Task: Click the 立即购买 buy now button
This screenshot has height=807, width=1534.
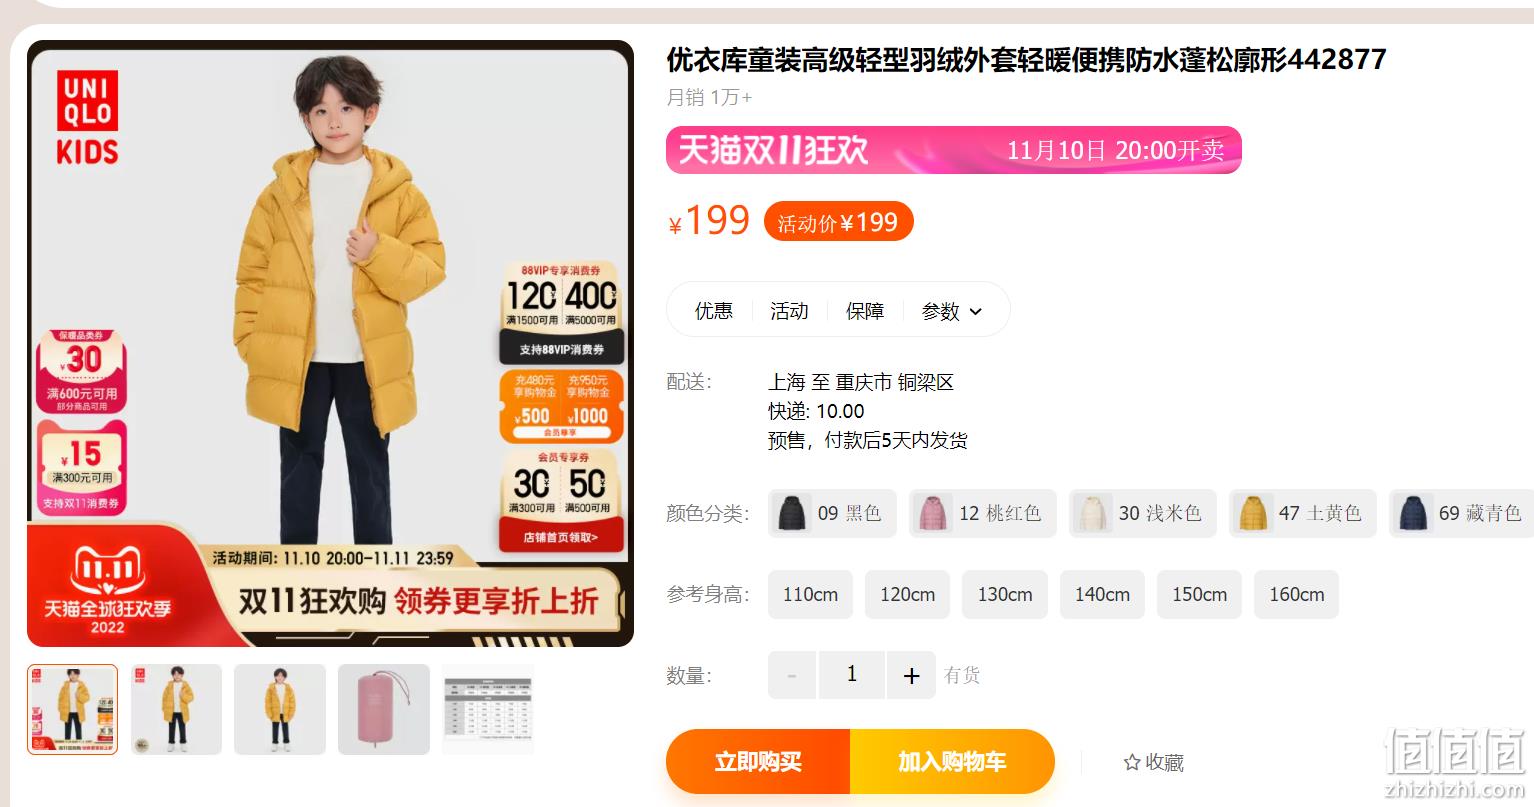Action: coord(758,762)
